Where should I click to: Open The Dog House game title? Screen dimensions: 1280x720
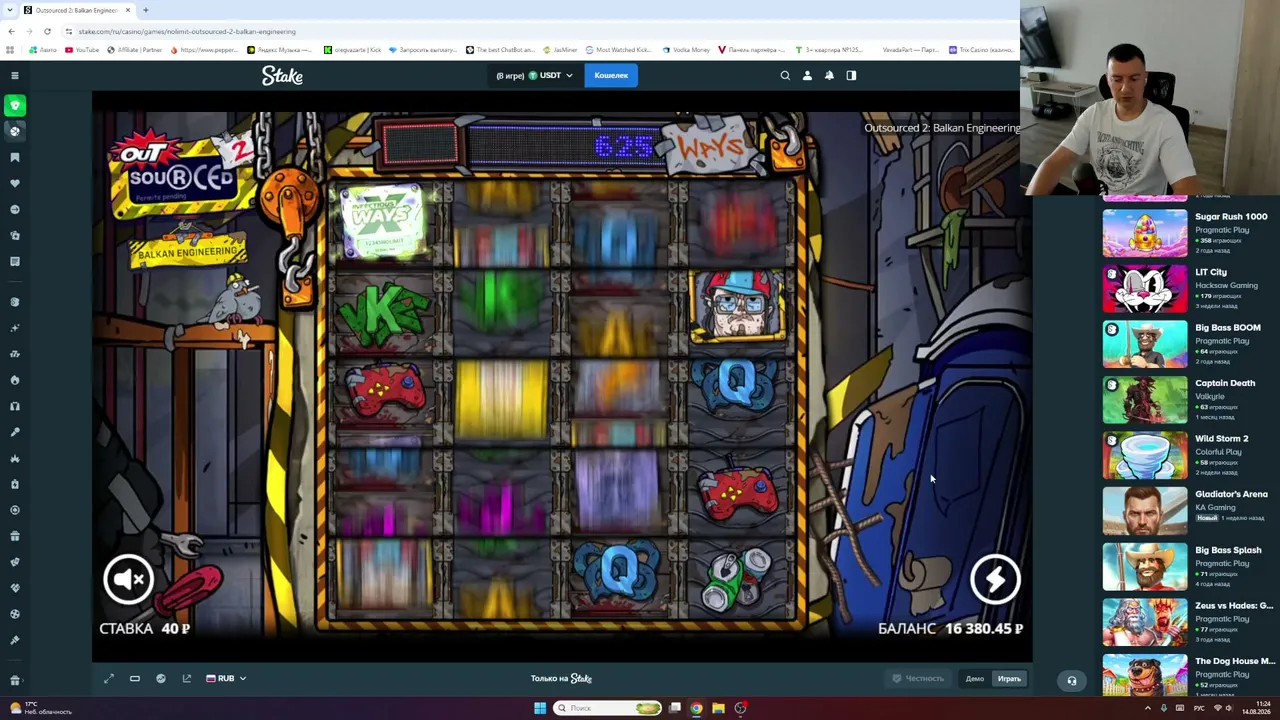1235,661
